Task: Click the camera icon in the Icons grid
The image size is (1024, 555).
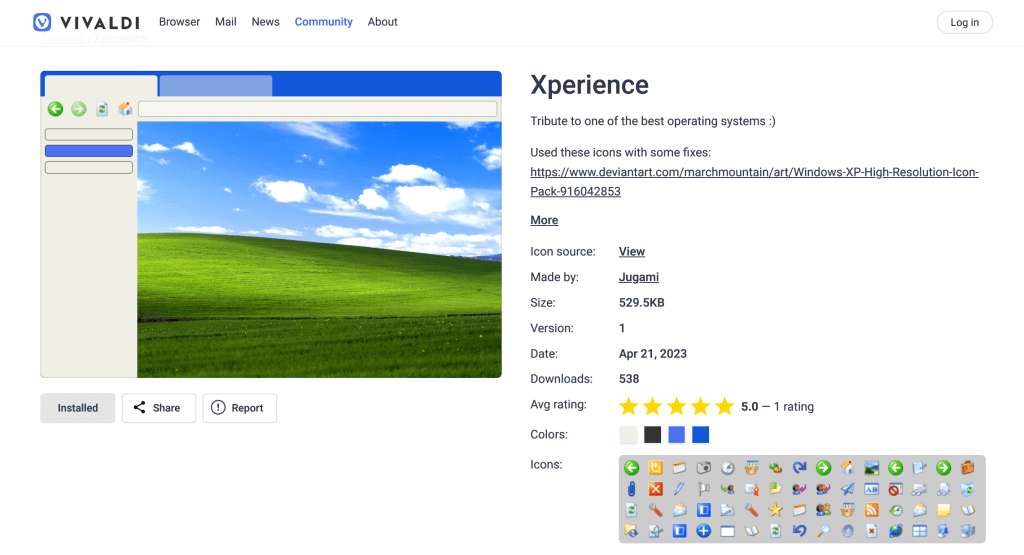Action: (x=703, y=467)
